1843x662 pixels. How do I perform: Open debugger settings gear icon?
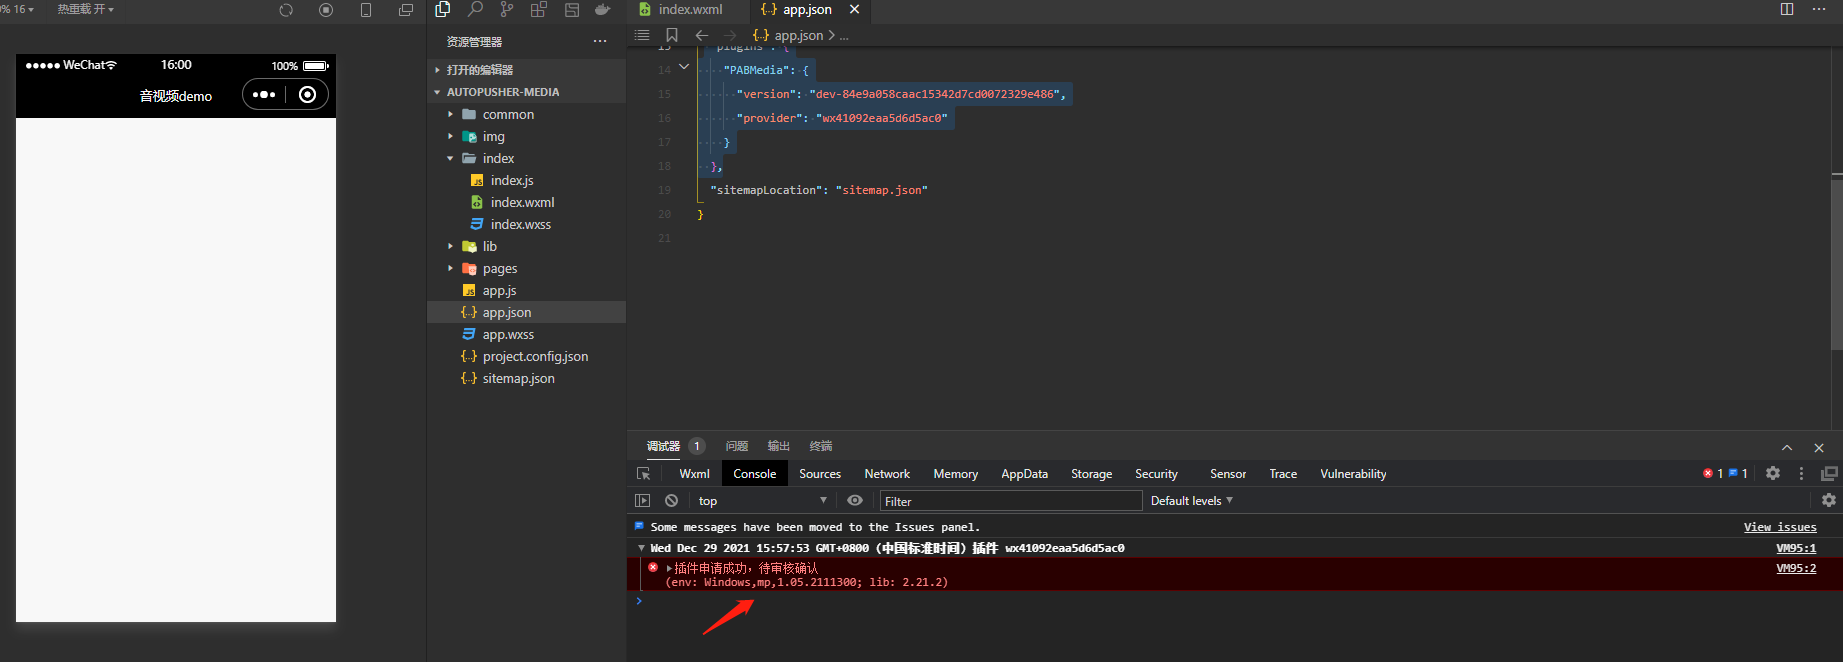click(x=1773, y=474)
